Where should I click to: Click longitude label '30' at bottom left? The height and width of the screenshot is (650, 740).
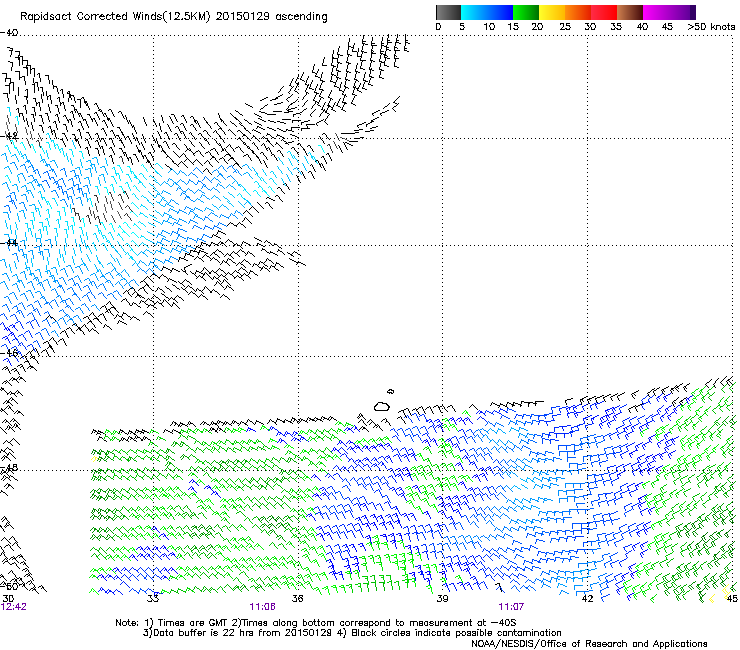pos(8,599)
